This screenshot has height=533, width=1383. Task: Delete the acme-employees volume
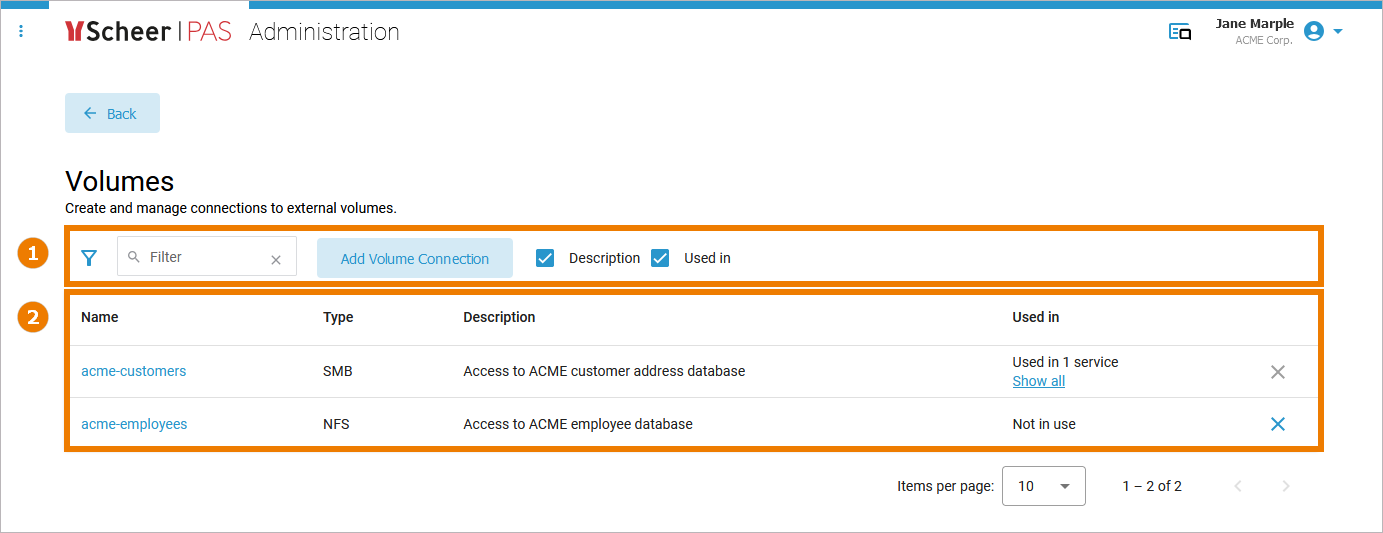click(x=1277, y=424)
